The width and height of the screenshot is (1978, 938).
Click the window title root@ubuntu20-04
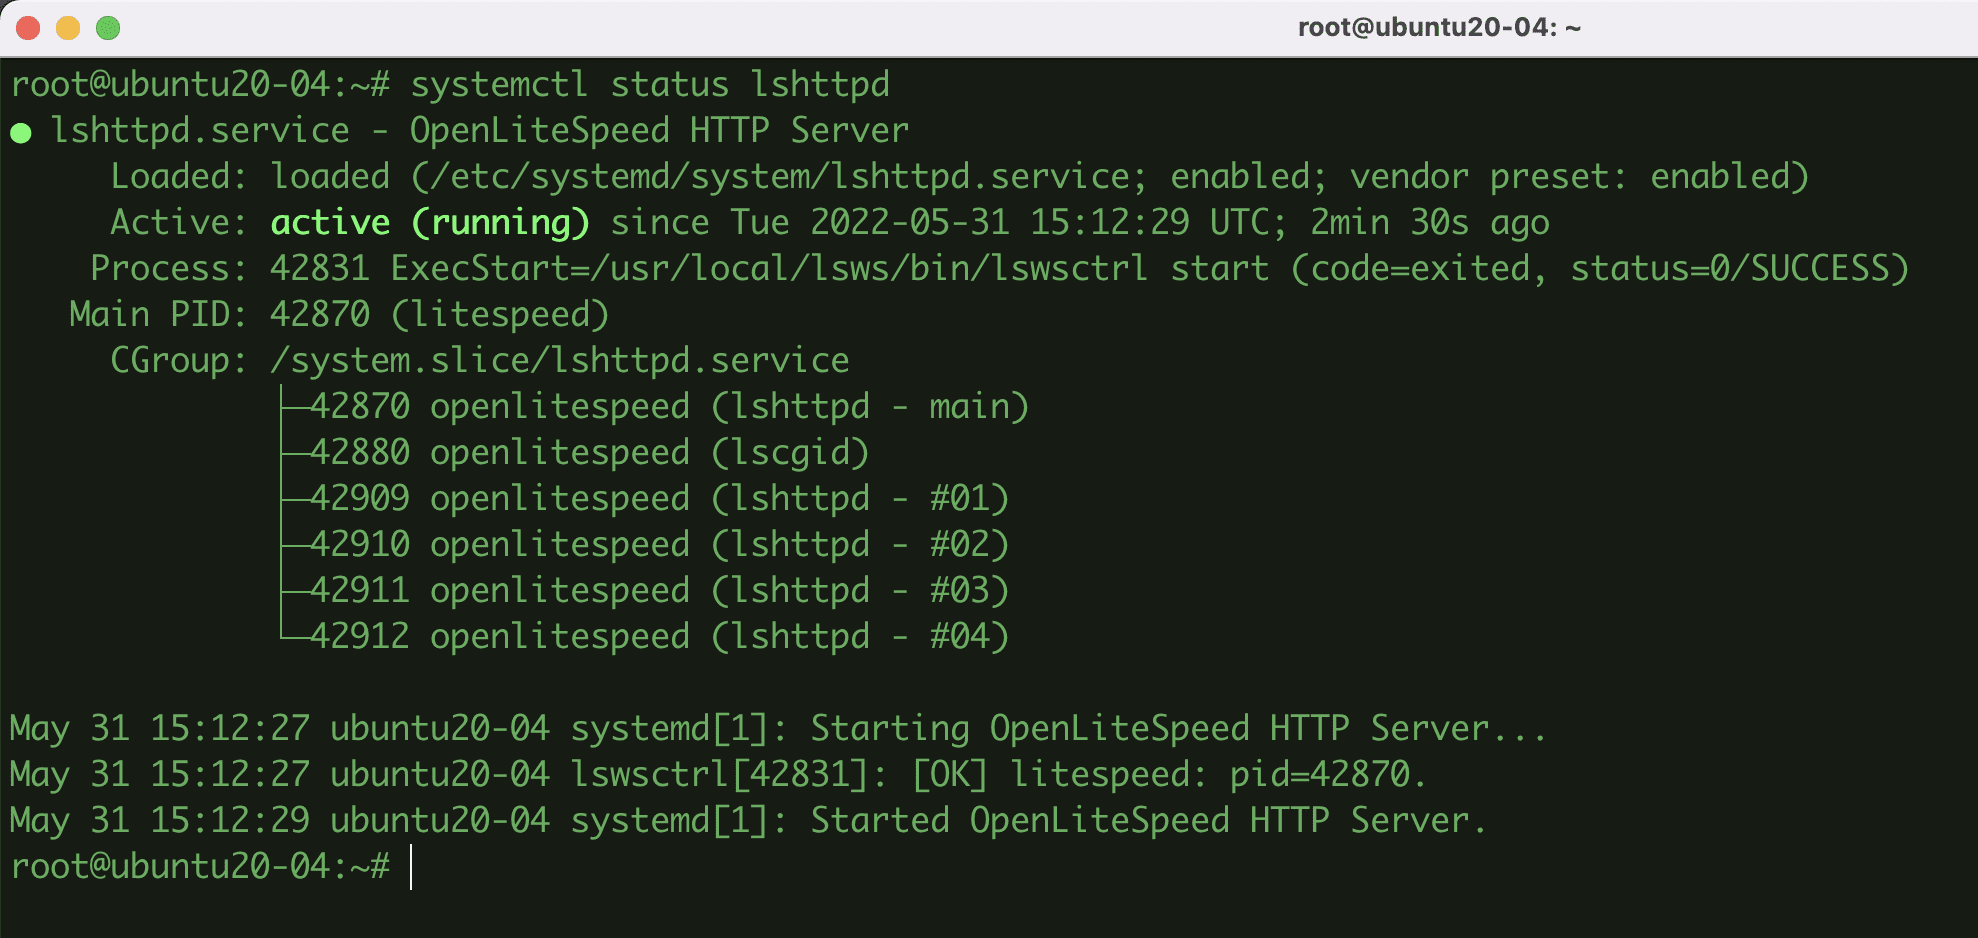pyautogui.click(x=1438, y=27)
